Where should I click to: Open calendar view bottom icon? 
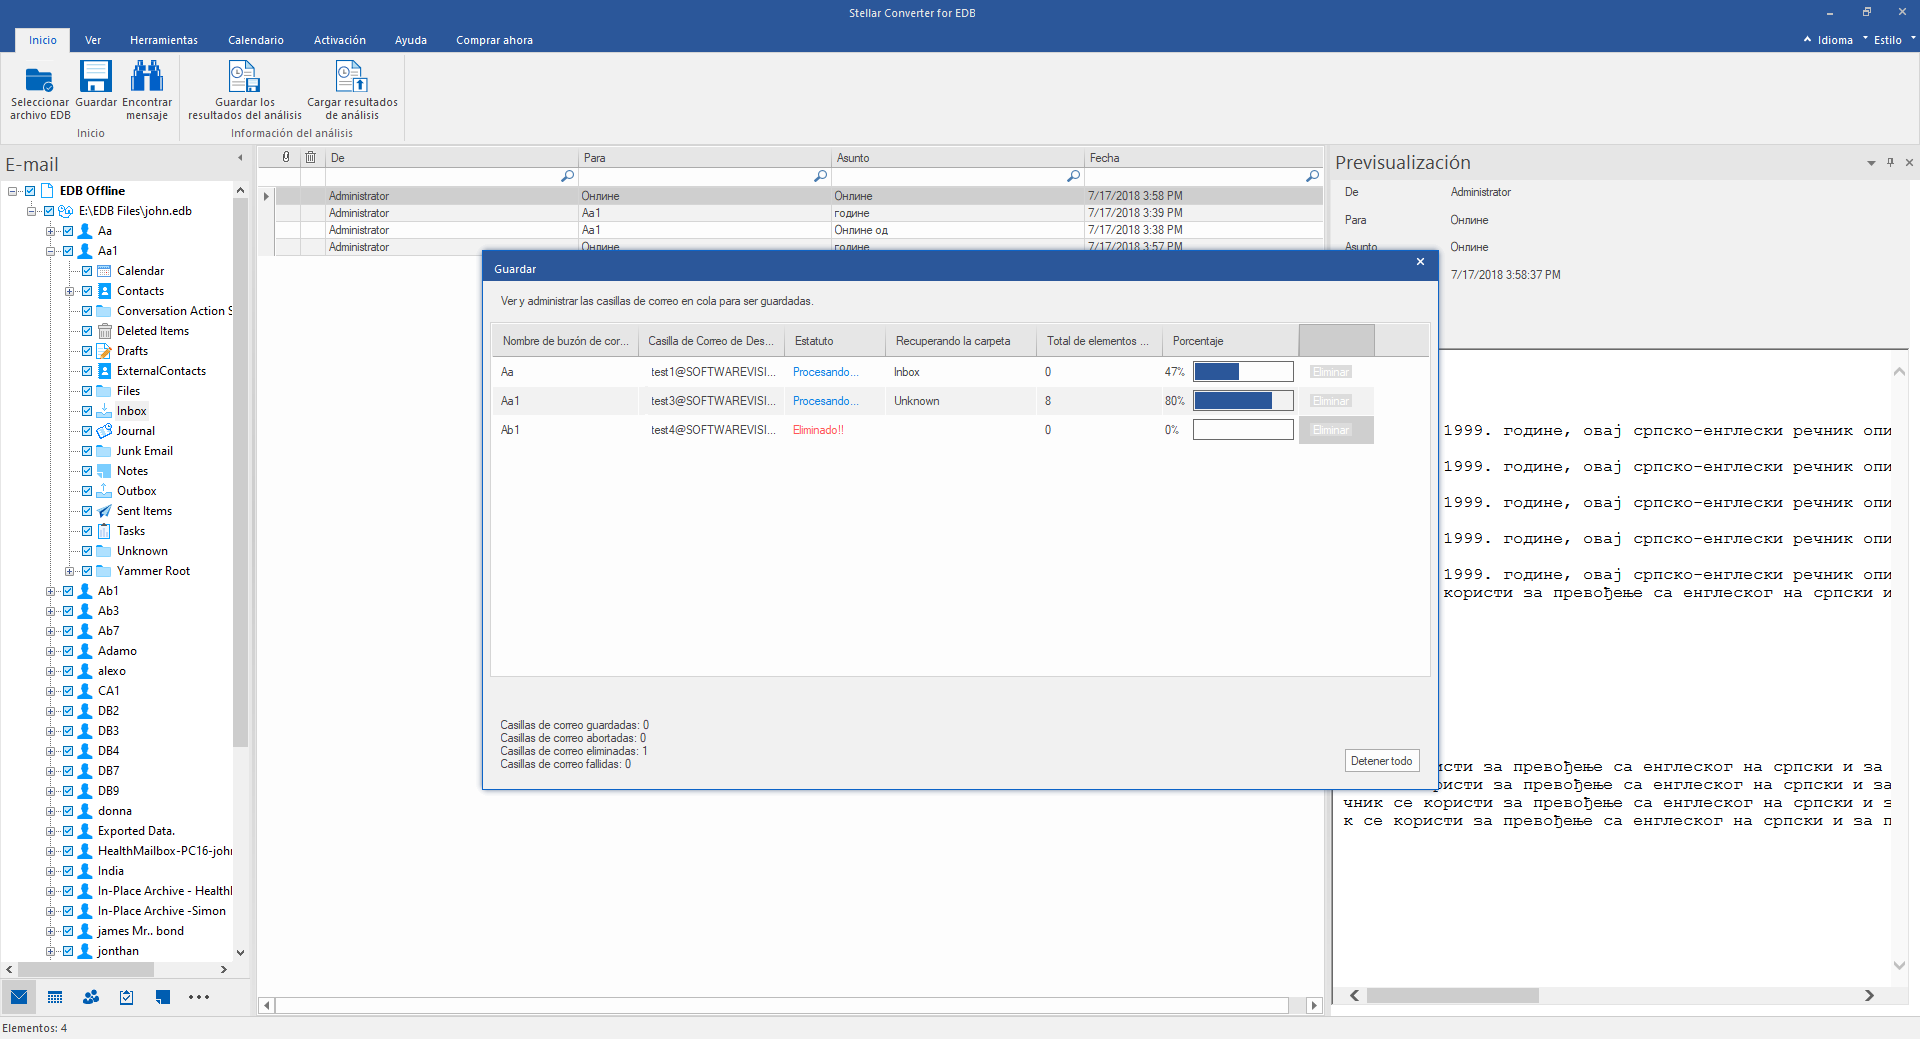click(55, 997)
